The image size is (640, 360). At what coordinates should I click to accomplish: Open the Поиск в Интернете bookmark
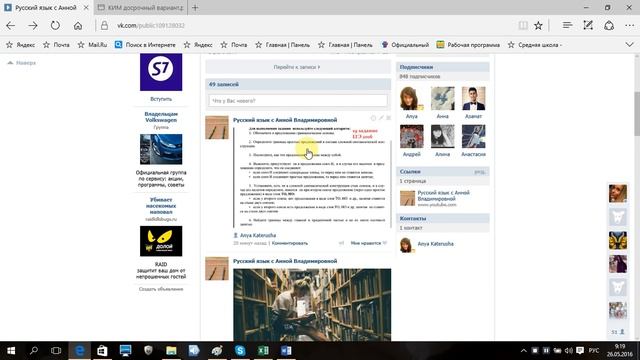(x=145, y=45)
